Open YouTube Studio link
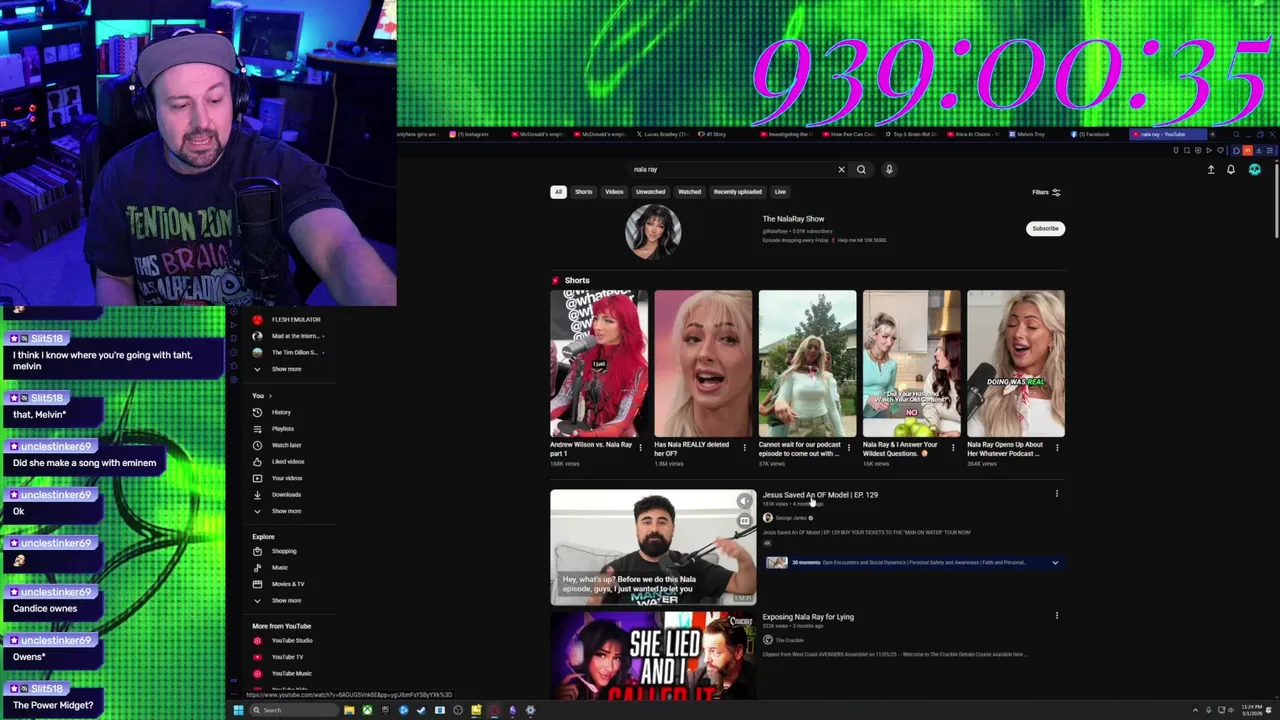 pos(292,640)
